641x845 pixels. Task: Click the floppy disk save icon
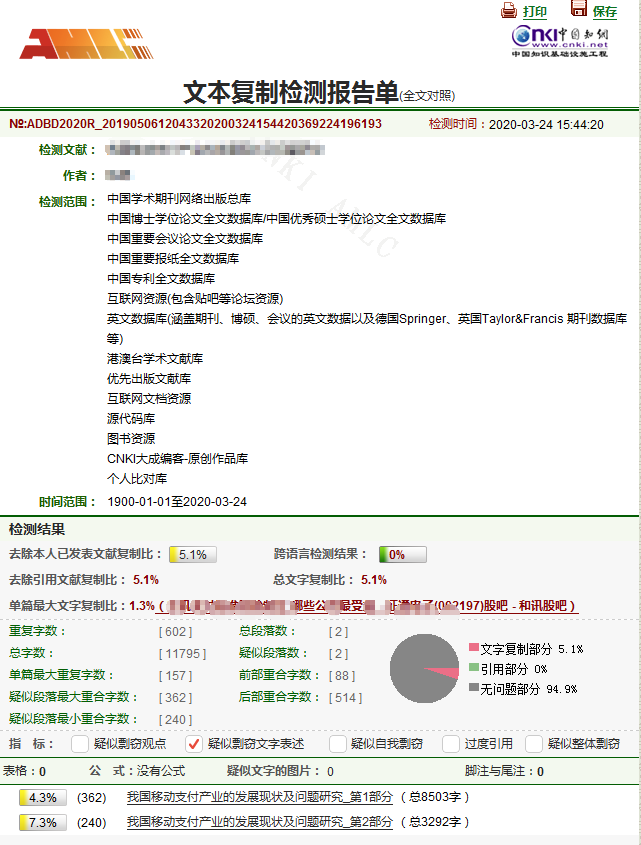click(578, 9)
